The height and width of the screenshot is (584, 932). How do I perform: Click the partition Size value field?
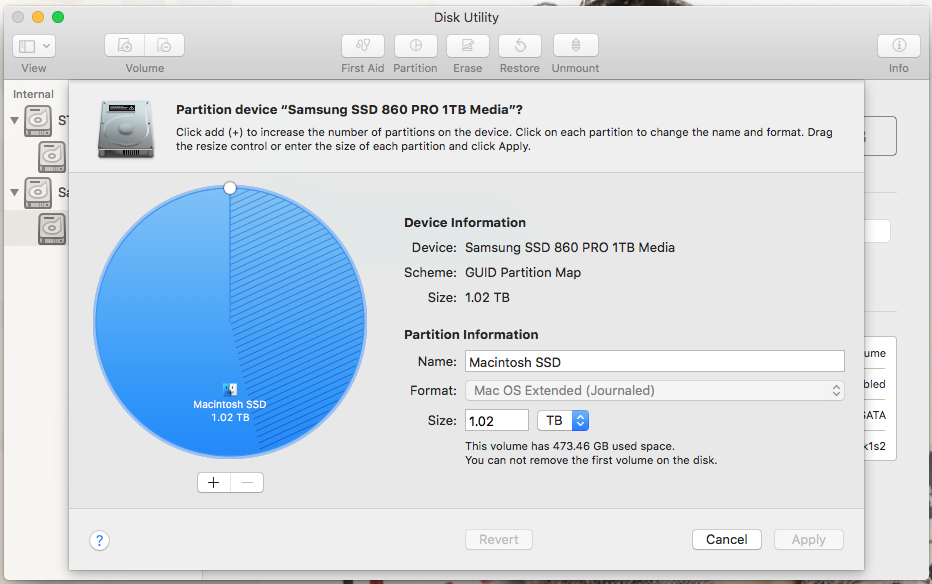(x=496, y=421)
